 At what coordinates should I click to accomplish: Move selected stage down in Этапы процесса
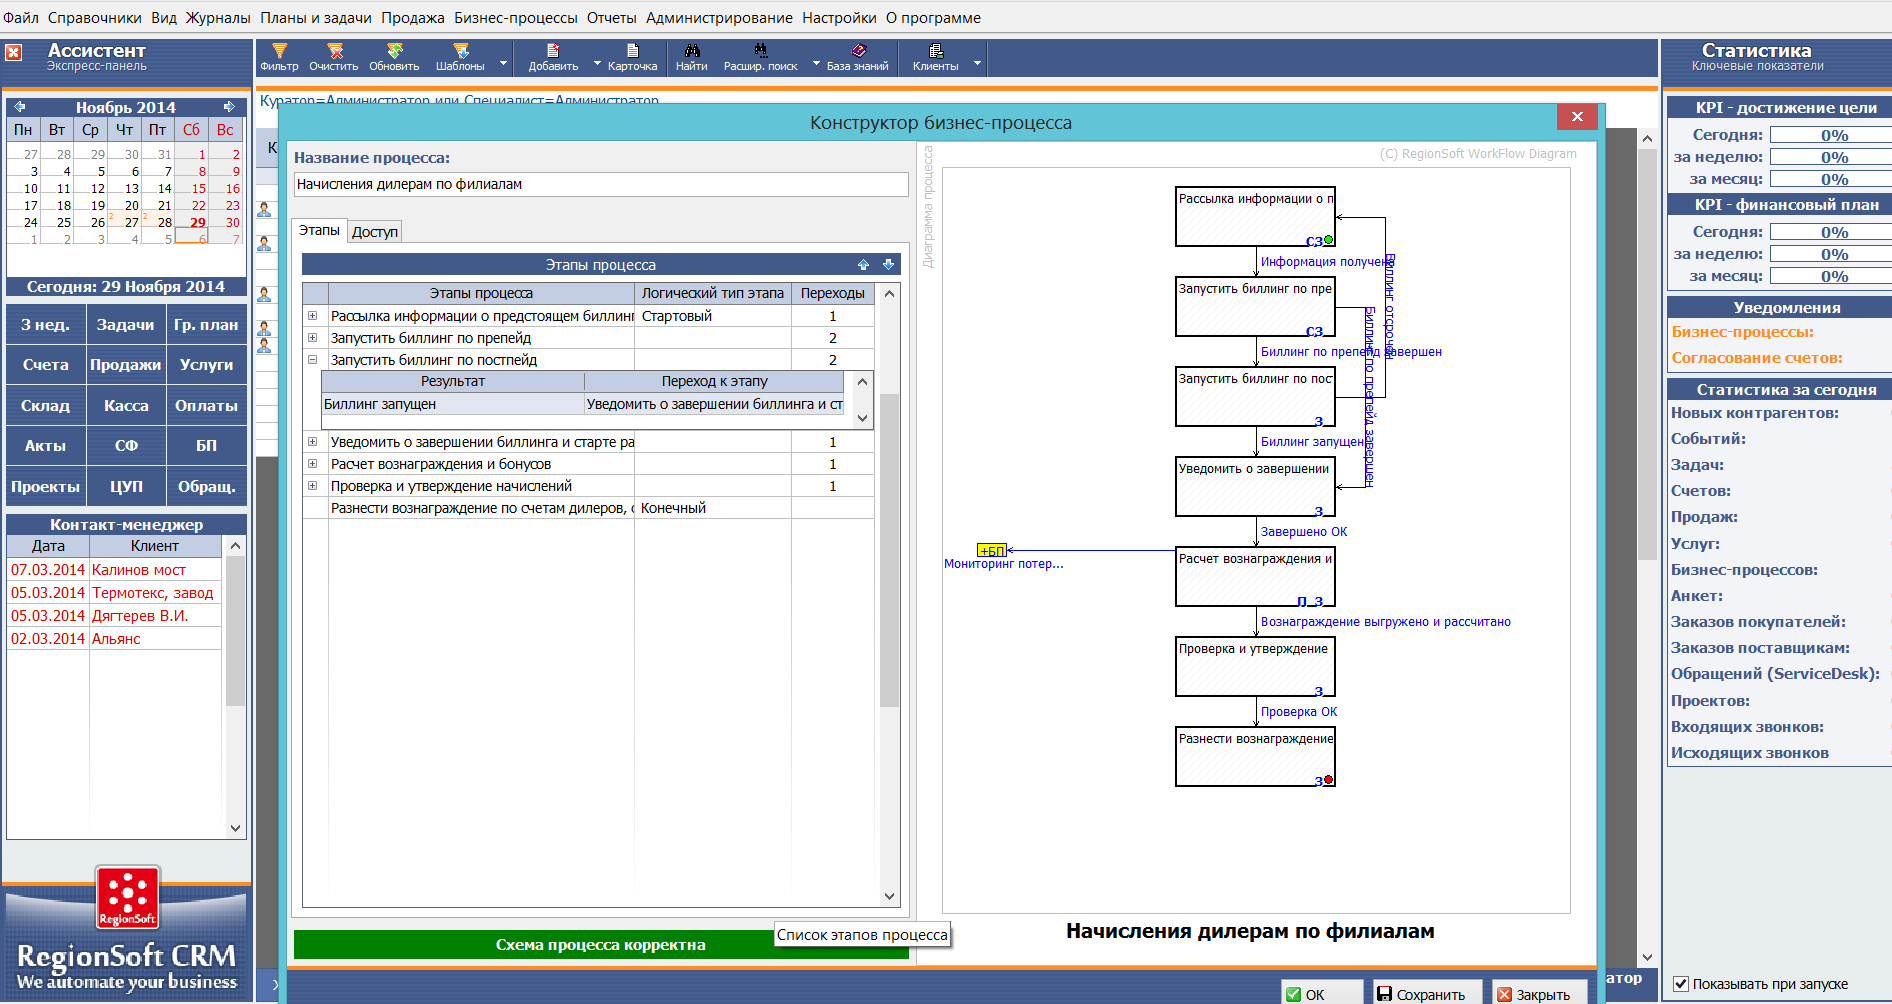pyautogui.click(x=888, y=265)
